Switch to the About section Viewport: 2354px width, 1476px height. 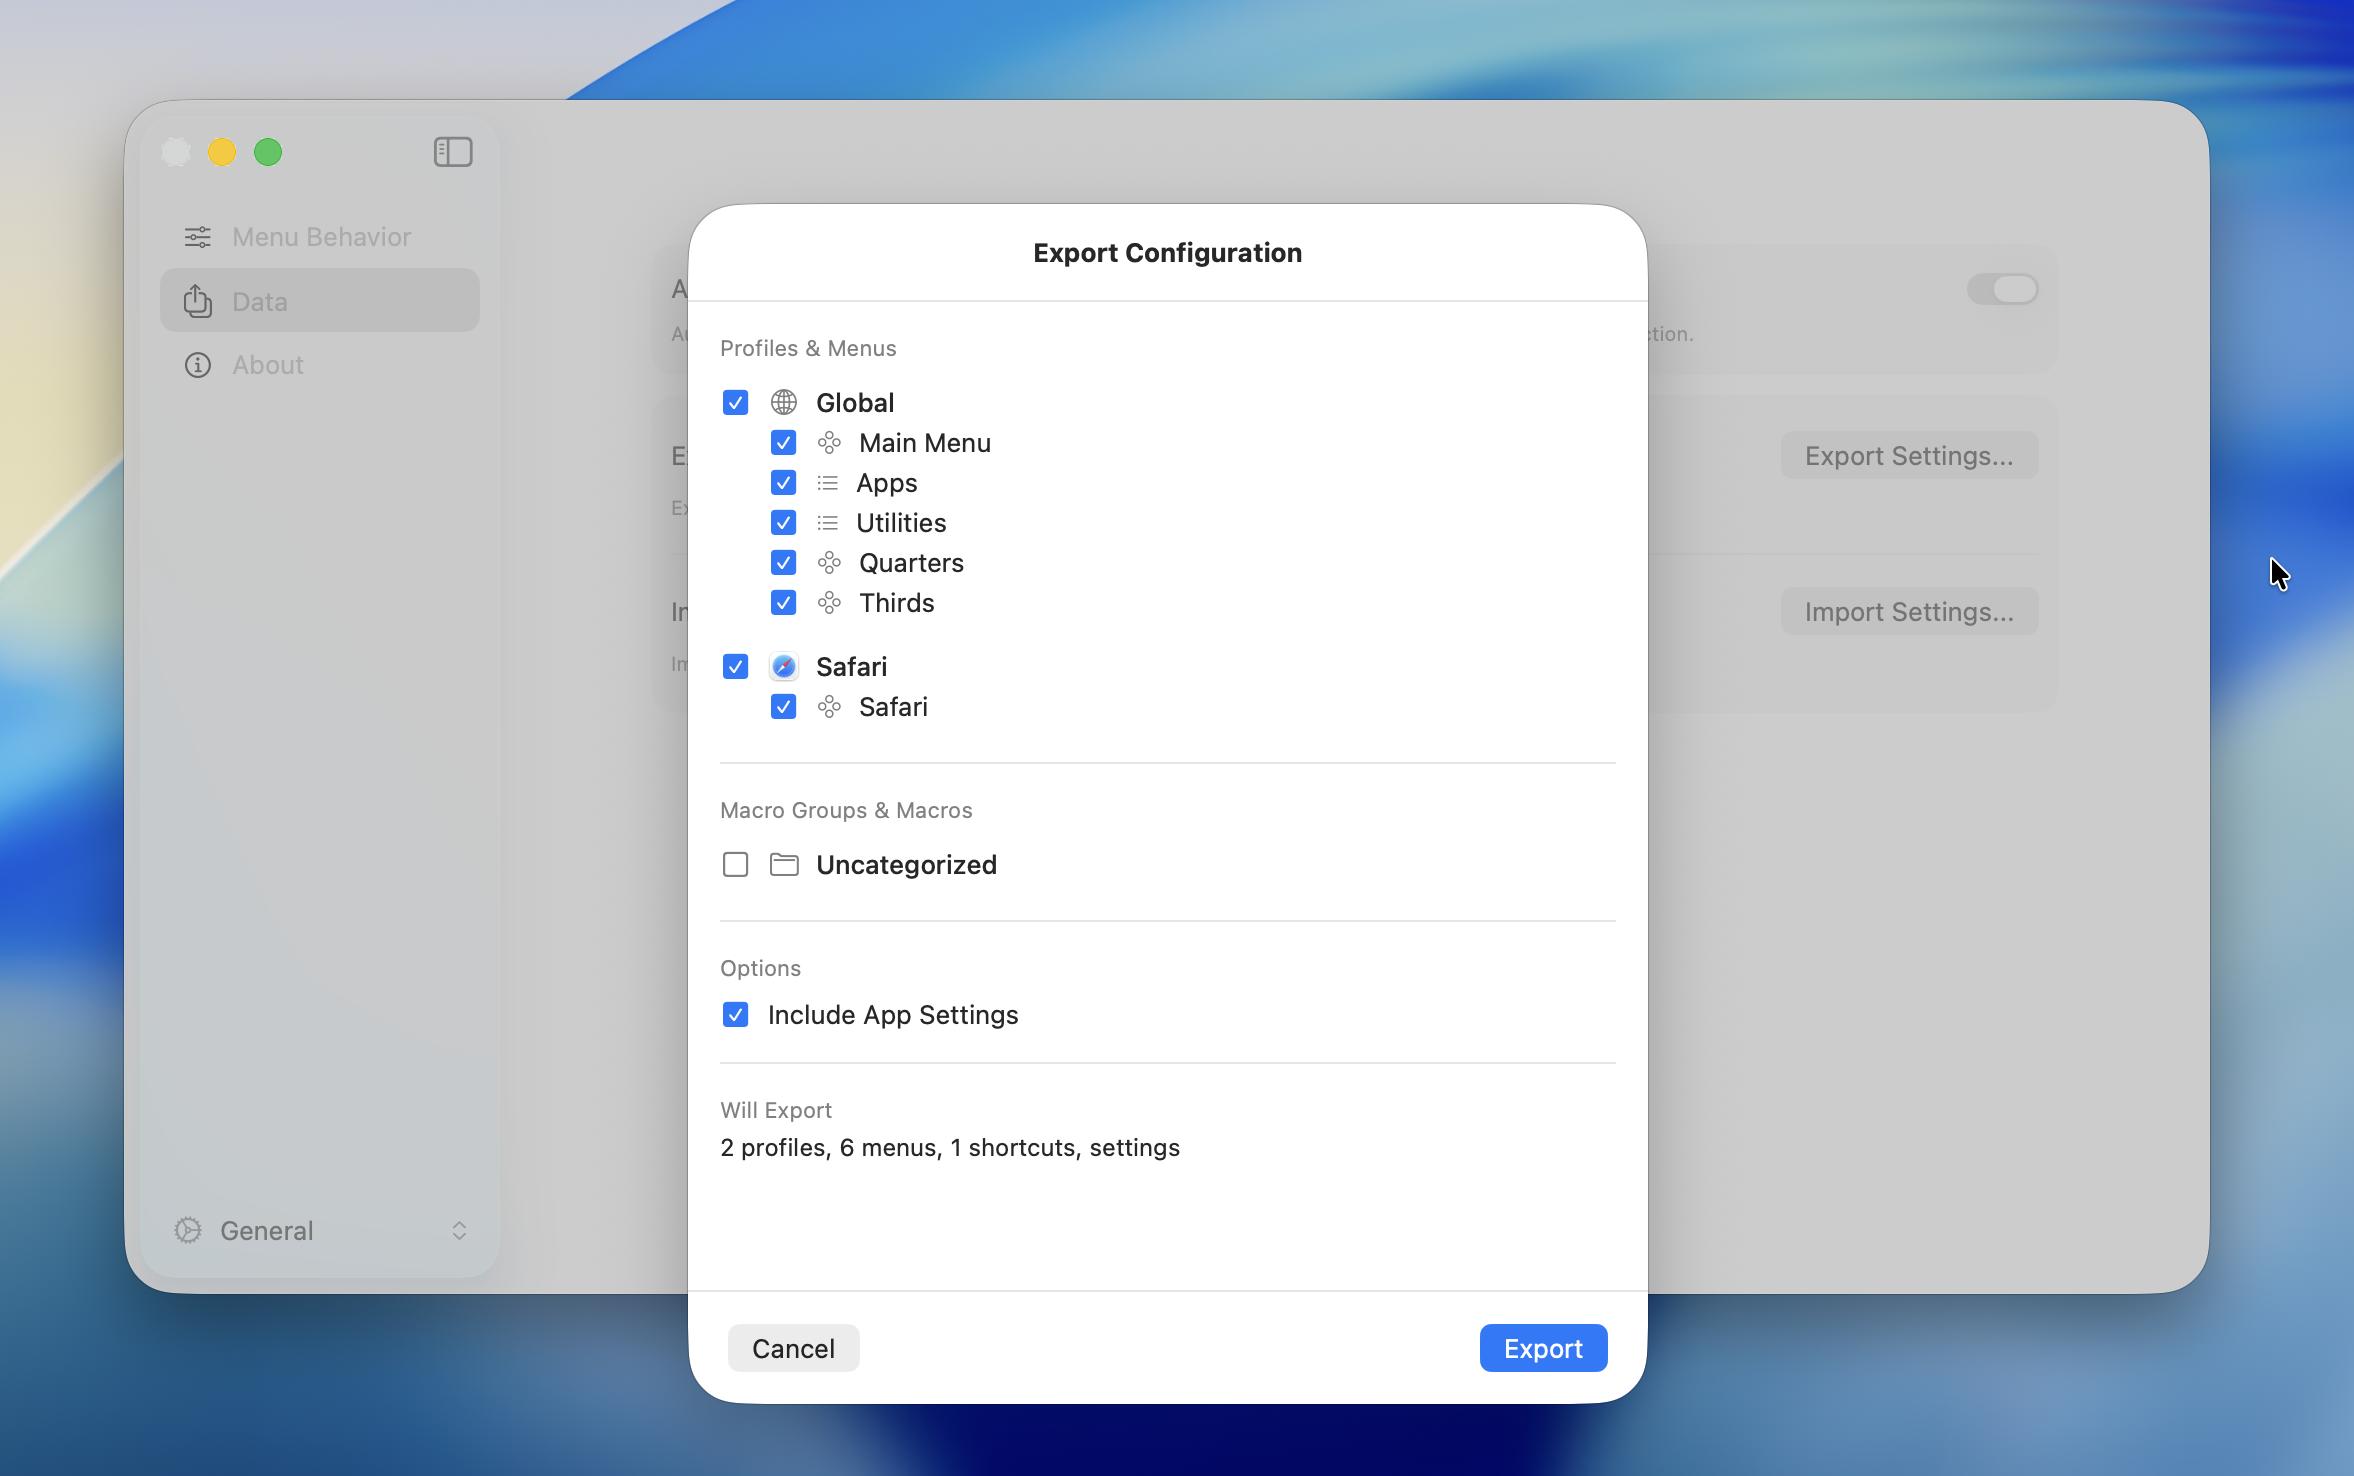tap(267, 365)
